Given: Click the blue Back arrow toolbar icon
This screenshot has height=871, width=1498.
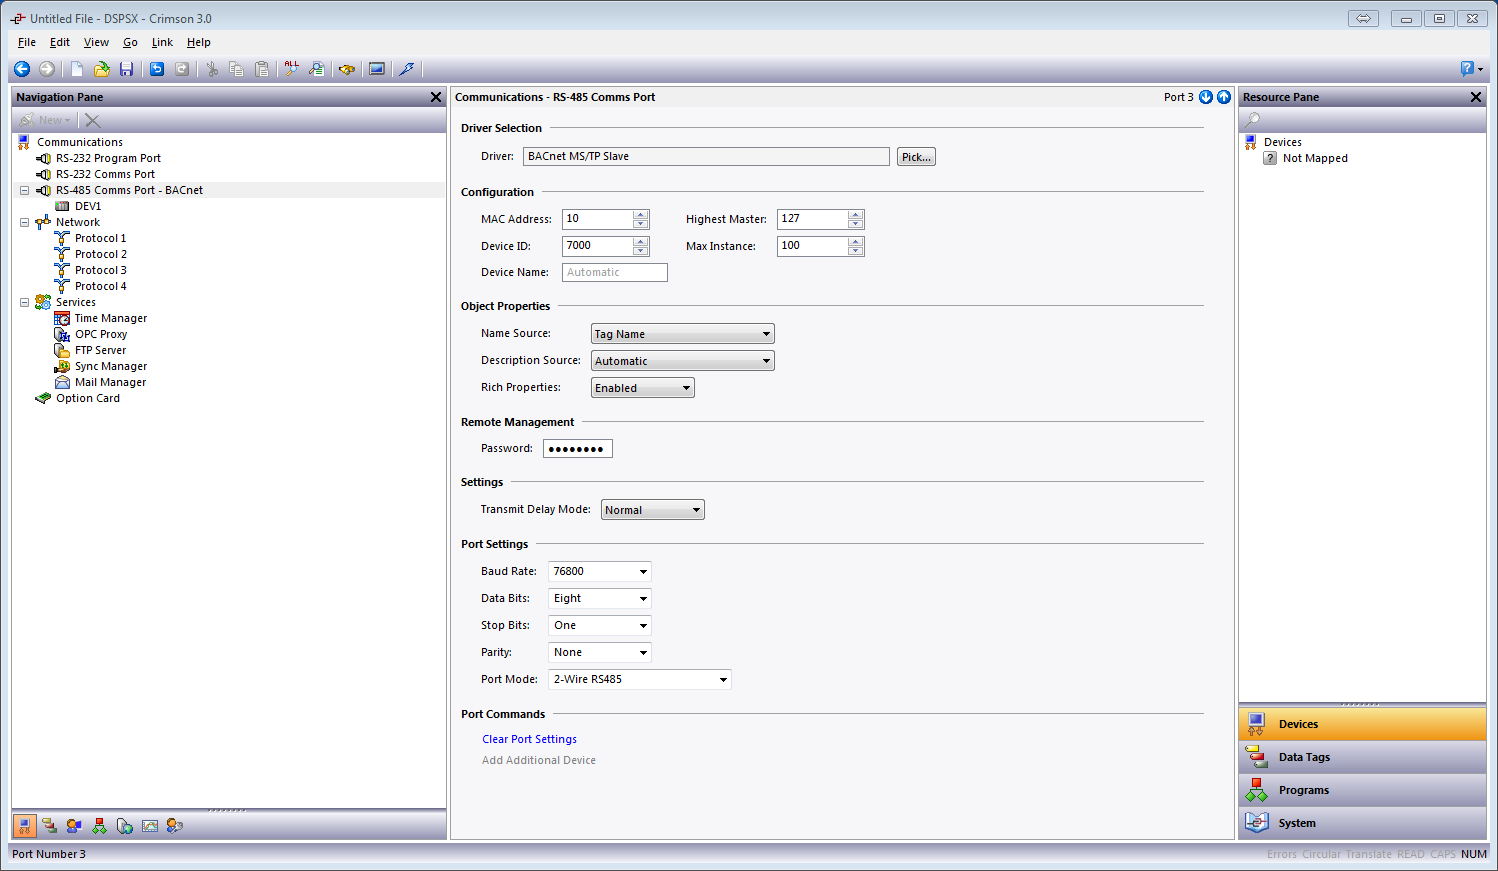Looking at the screenshot, I should (22, 69).
